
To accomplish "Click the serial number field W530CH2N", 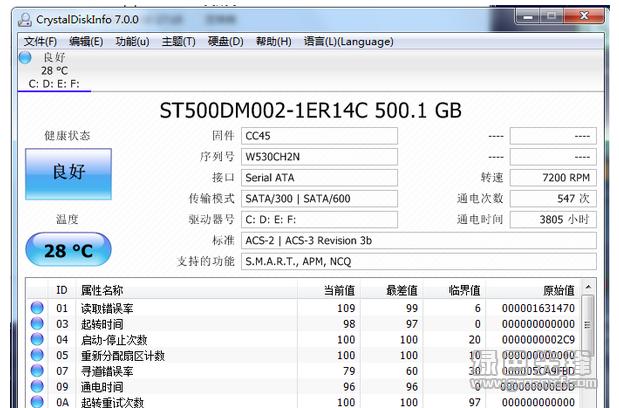I will pyautogui.click(x=319, y=157).
